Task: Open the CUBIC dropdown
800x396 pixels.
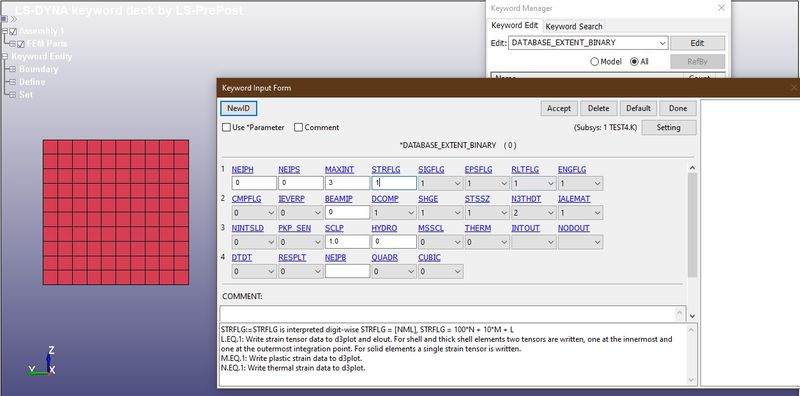Action: coord(440,271)
